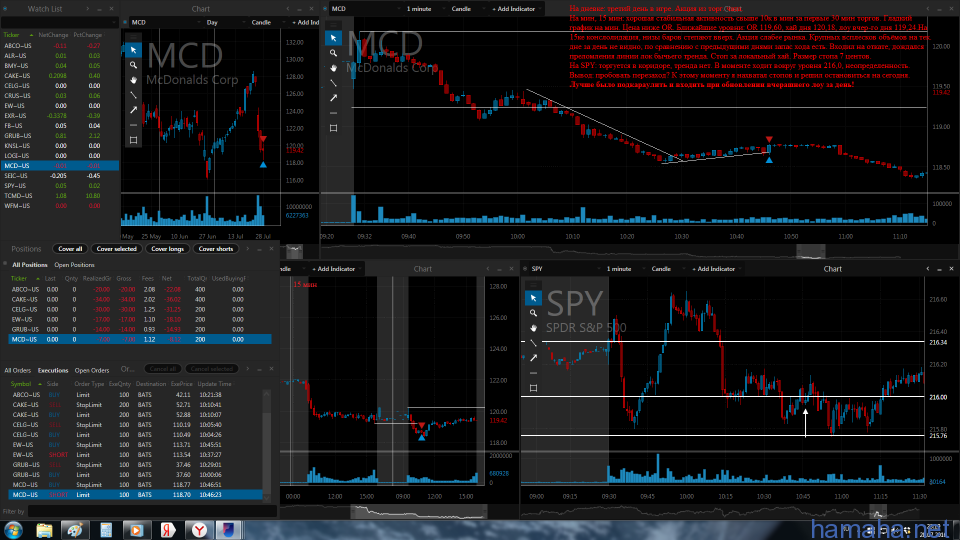This screenshot has width=960, height=540.
Task: Choose the trend line tool in MCD Day chart
Action: tap(133, 95)
